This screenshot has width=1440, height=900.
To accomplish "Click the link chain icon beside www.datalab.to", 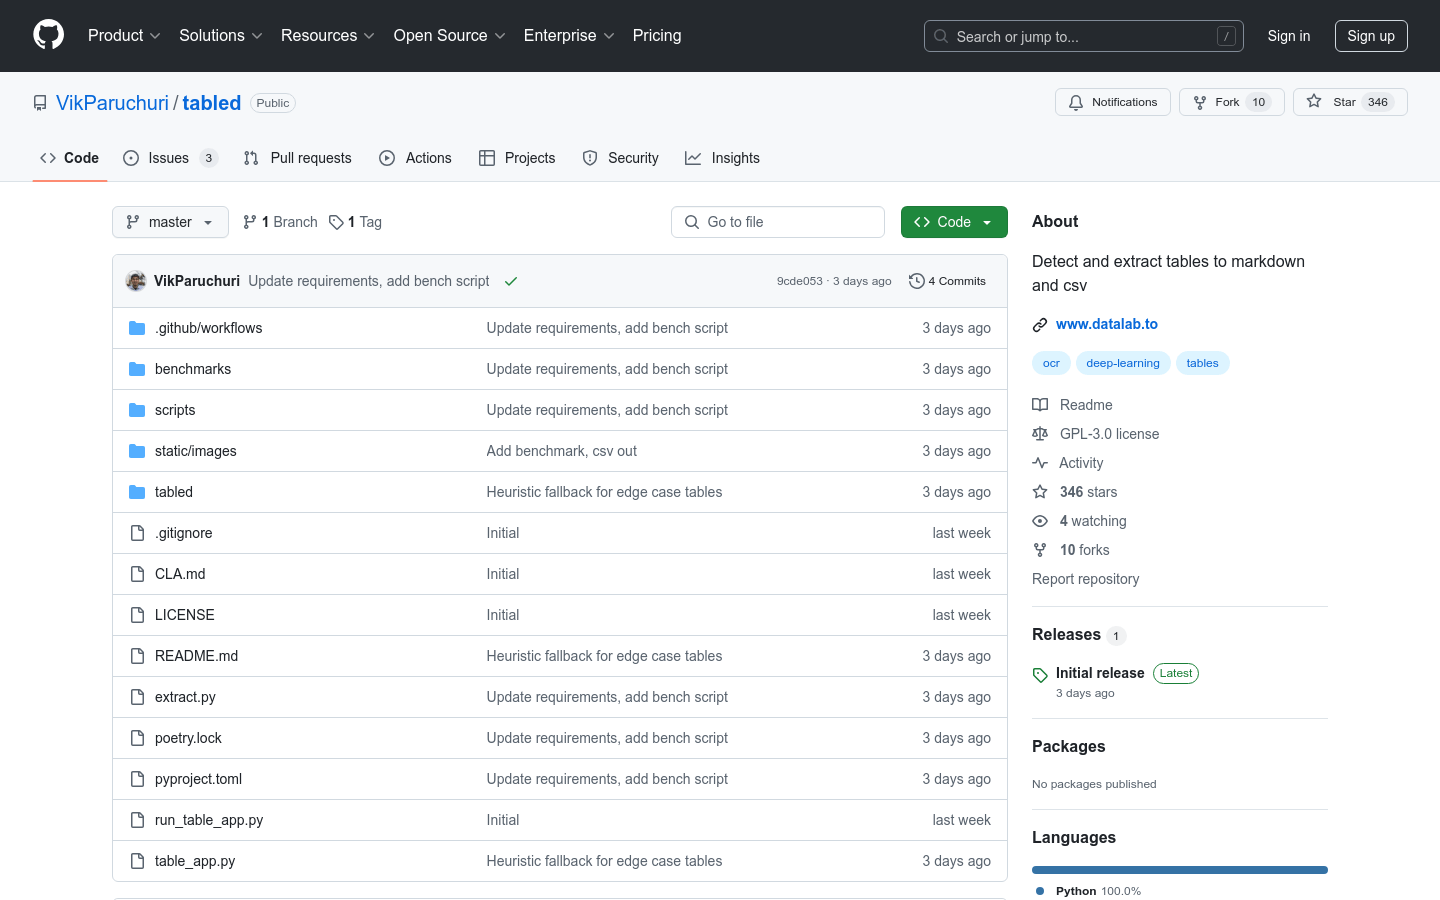I will pos(1040,325).
